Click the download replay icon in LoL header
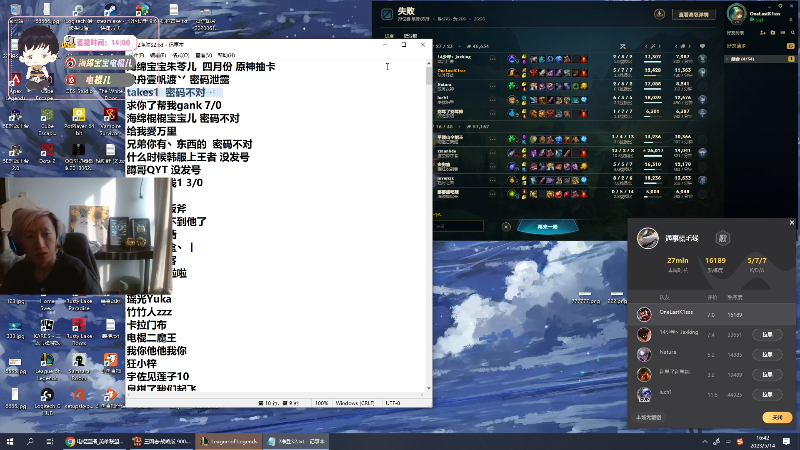800x450 pixels. (659, 14)
